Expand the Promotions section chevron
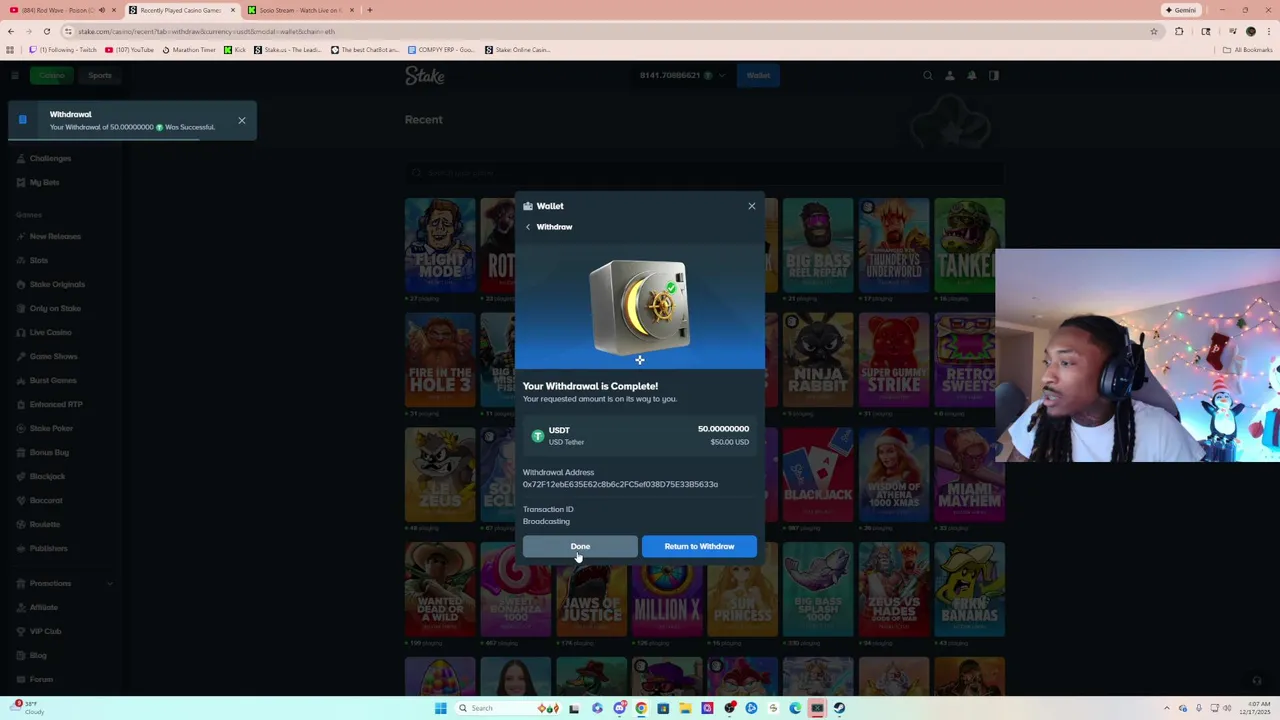The width and height of the screenshot is (1280, 720). click(x=110, y=583)
